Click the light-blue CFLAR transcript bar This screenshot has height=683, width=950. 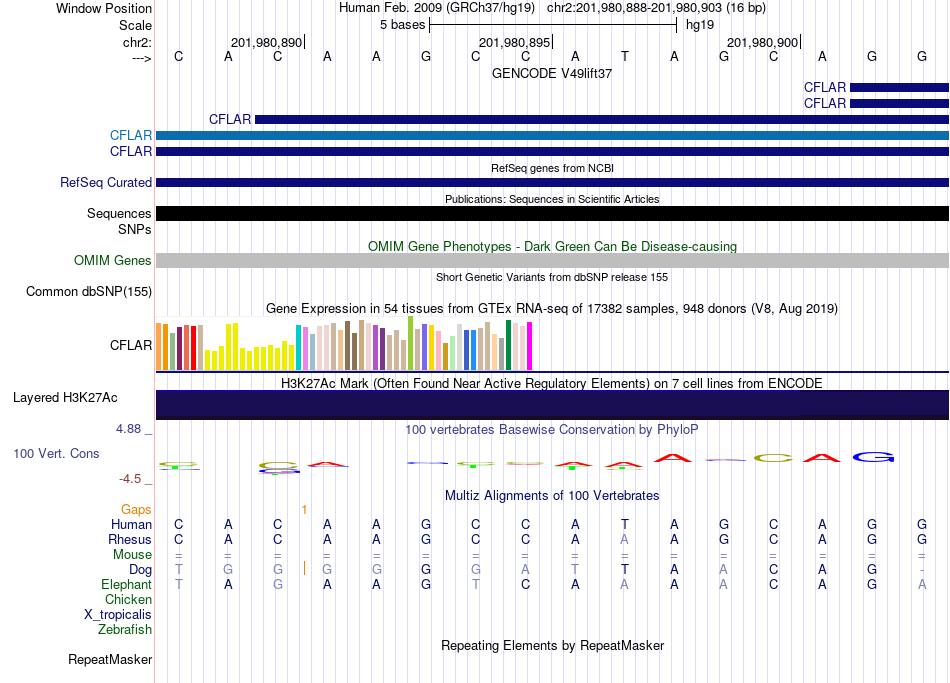552,136
